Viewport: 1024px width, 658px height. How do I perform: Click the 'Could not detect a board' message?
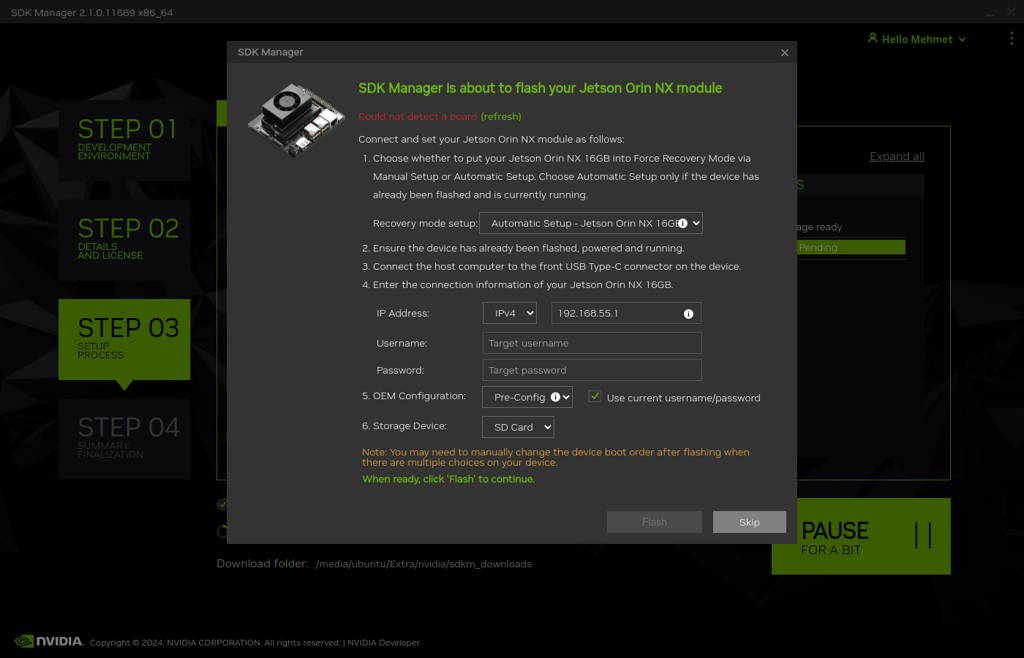[417, 116]
